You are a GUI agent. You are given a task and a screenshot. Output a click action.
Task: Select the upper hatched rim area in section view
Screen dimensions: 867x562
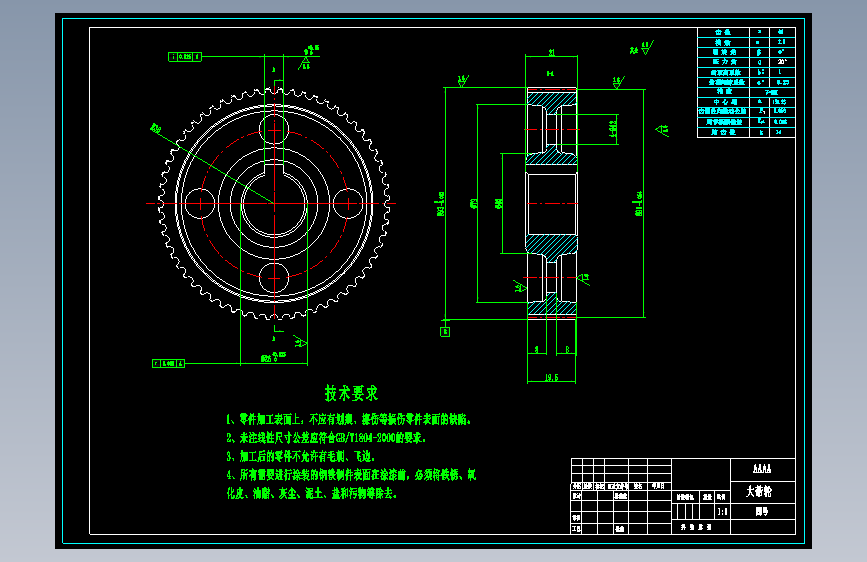click(x=551, y=101)
